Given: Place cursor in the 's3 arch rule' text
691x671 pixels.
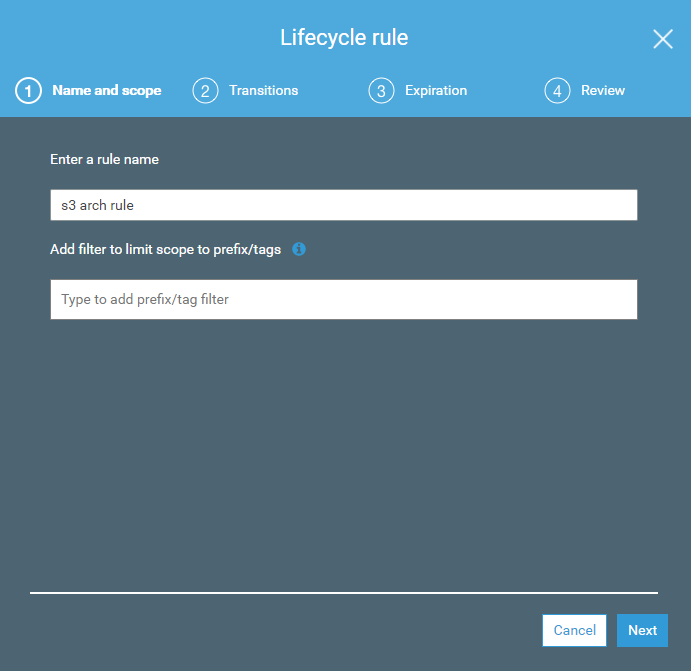Looking at the screenshot, I should 97,205.
